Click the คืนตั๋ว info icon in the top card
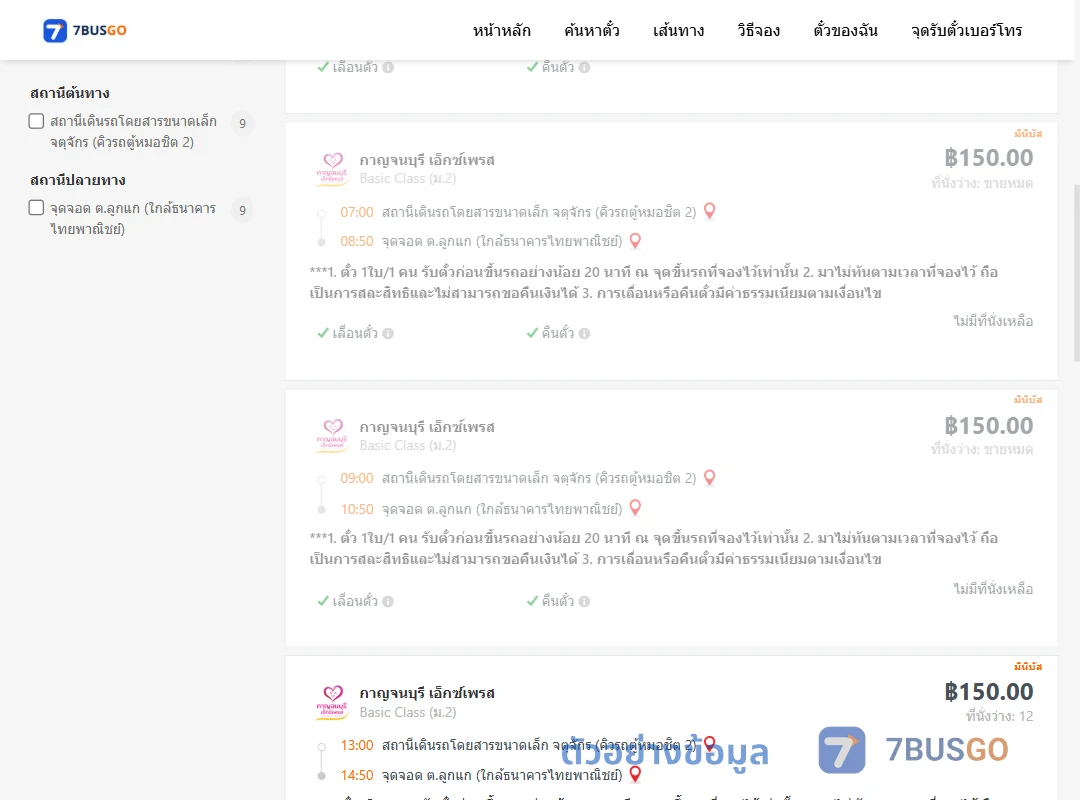Screen dimensions: 1080x800 tap(585, 68)
